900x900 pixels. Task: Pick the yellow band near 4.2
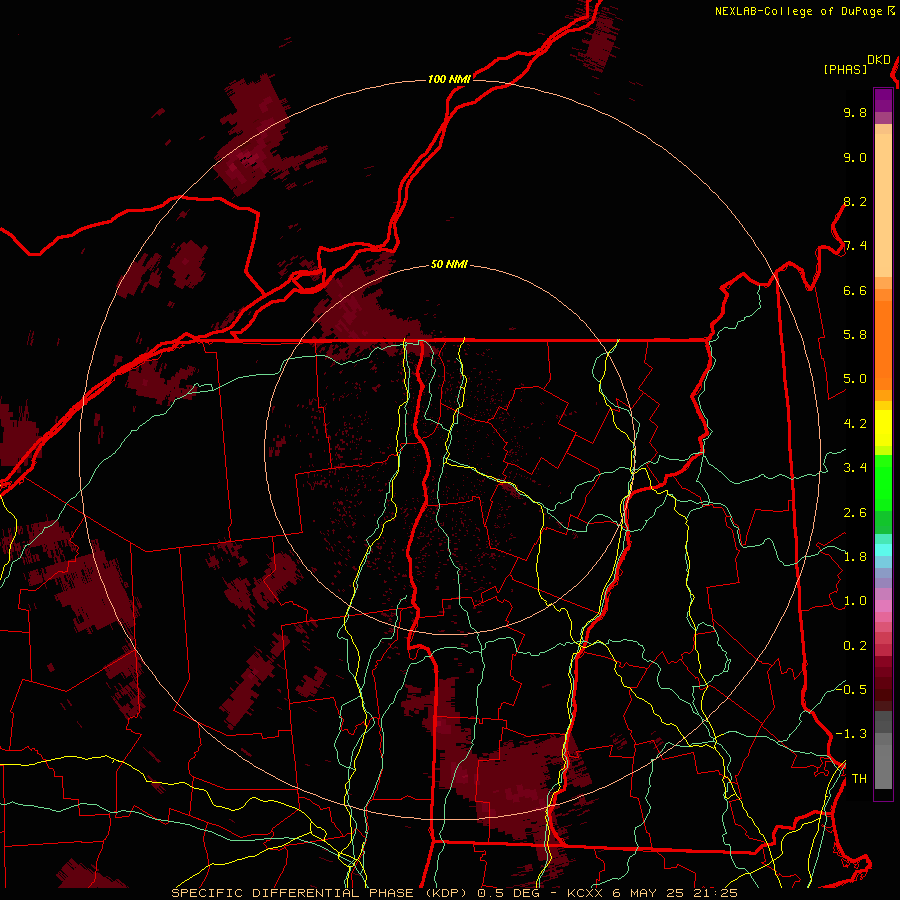coord(883,428)
